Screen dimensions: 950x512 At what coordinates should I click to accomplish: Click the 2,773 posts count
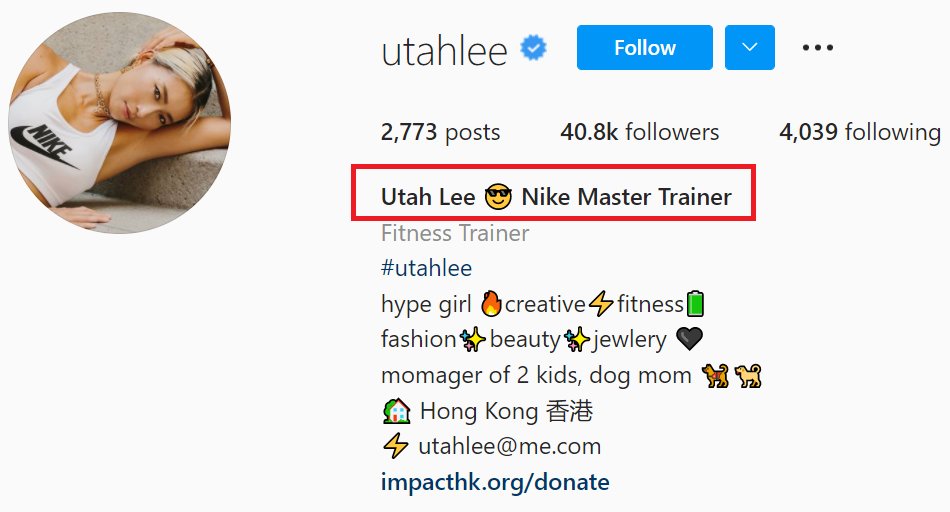pyautogui.click(x=440, y=132)
